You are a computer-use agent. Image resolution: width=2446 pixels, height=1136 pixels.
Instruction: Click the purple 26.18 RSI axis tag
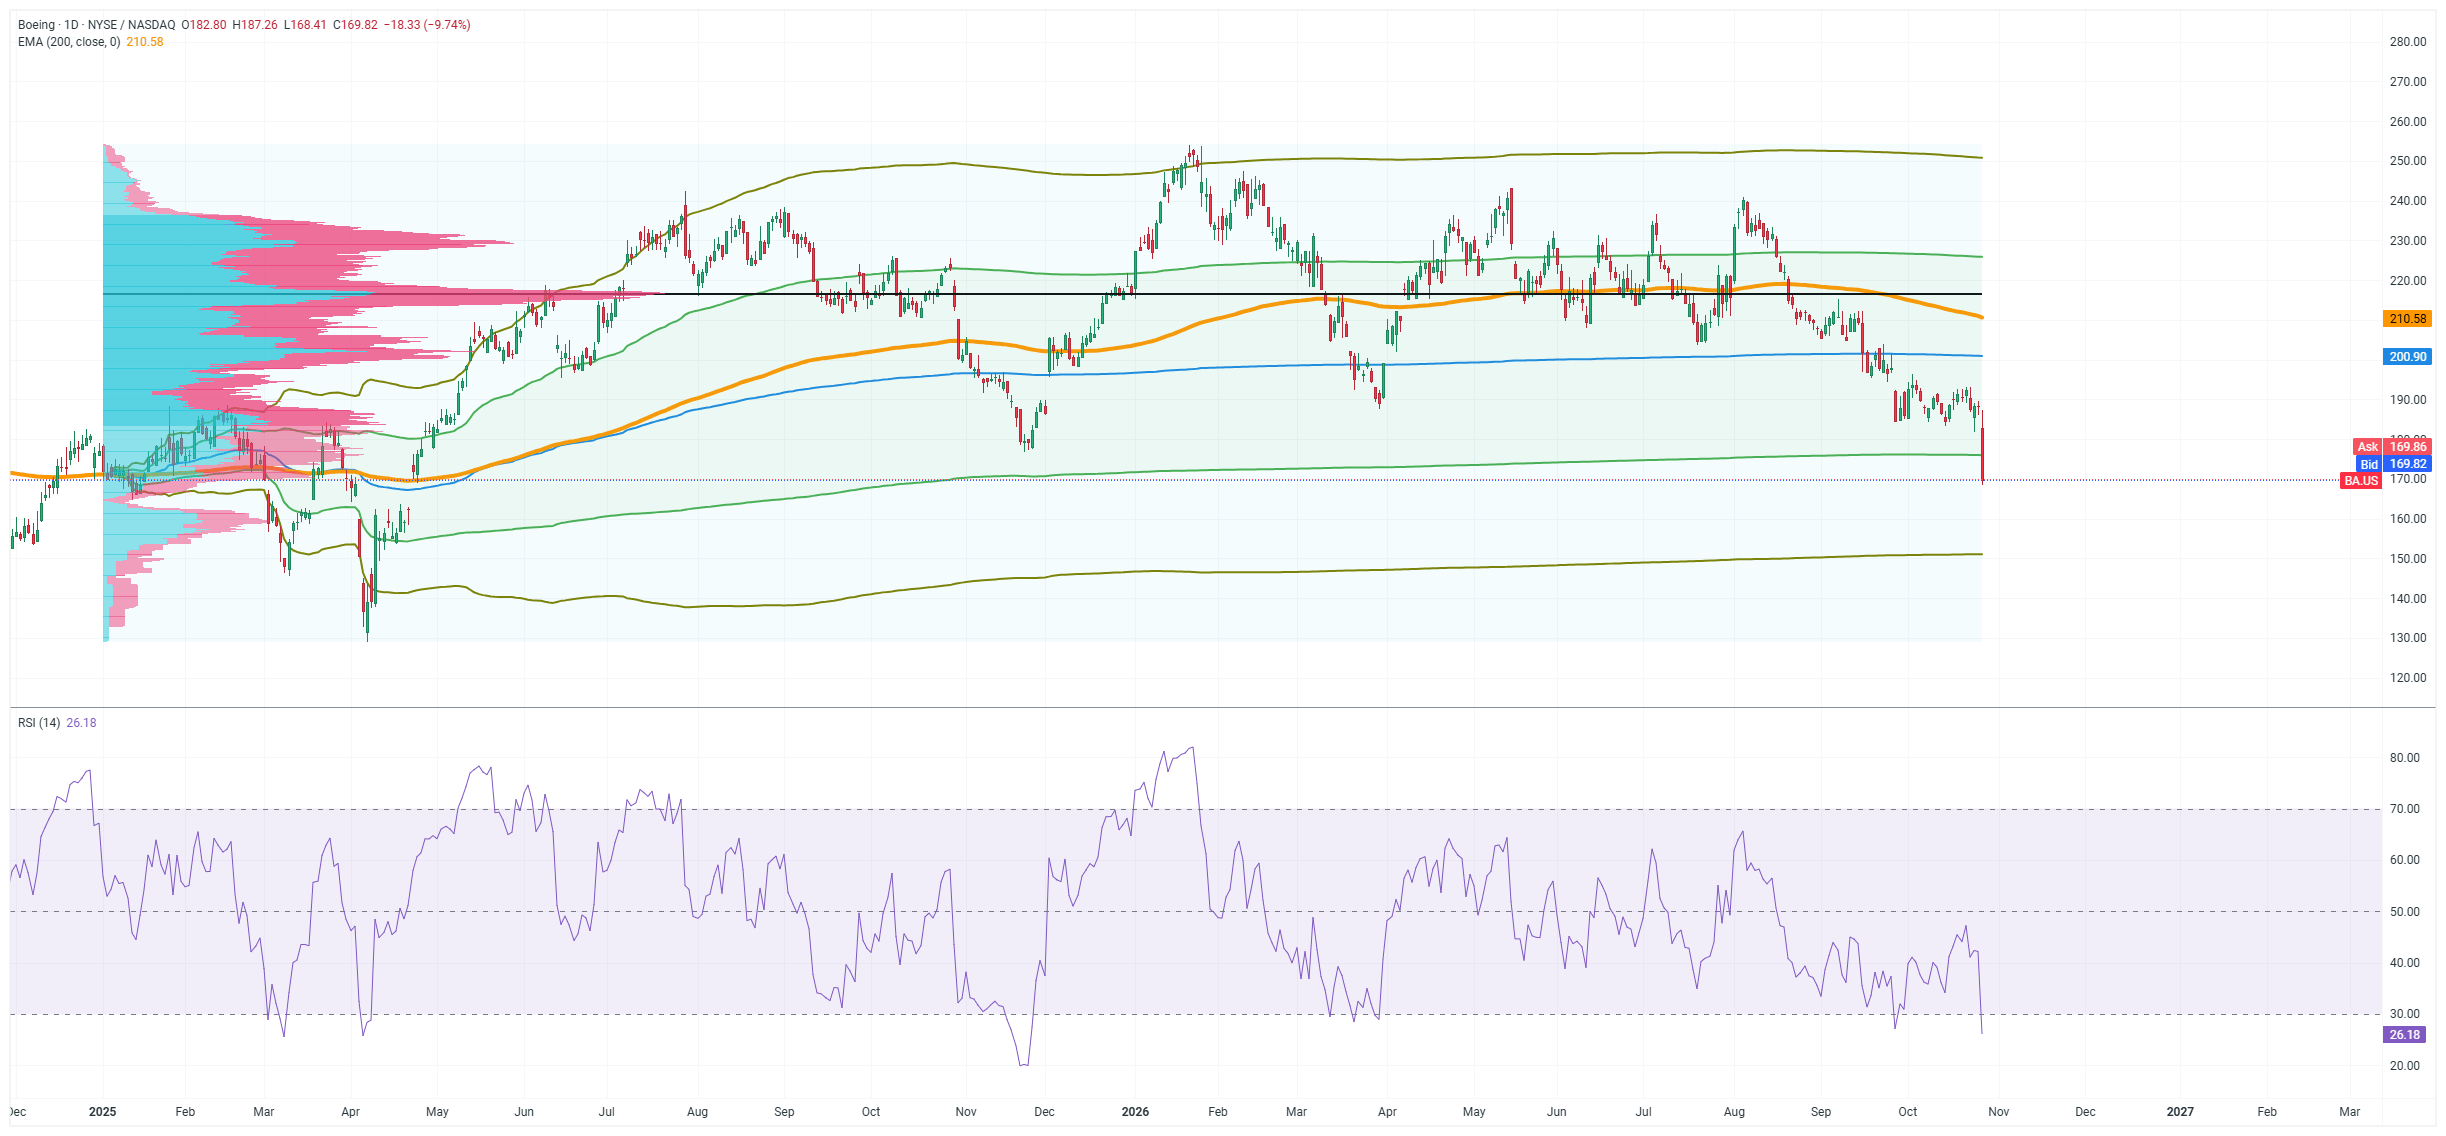click(2405, 1035)
